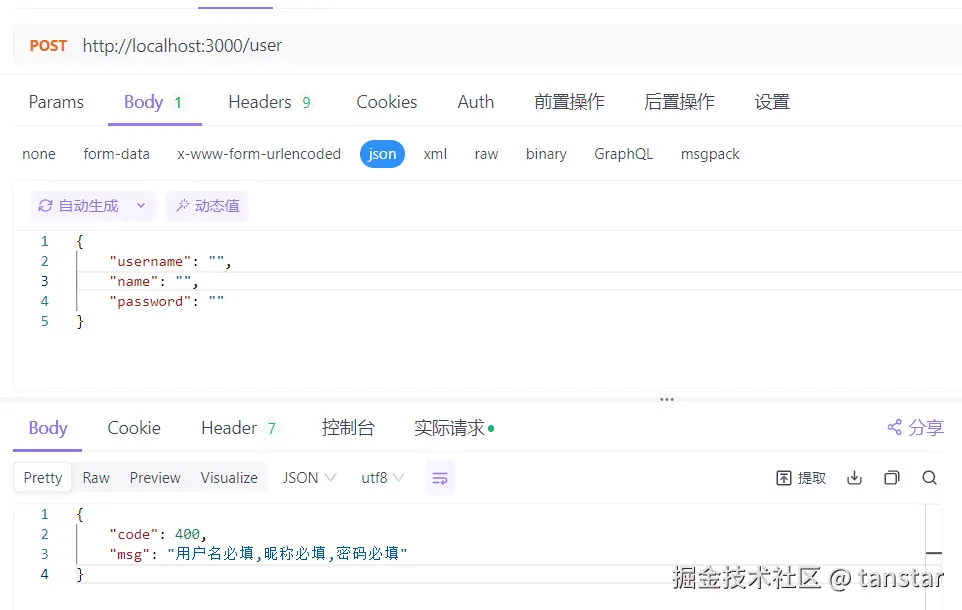Open the JSON format dropdown
Image resolution: width=962 pixels, height=610 pixels.
(x=309, y=477)
